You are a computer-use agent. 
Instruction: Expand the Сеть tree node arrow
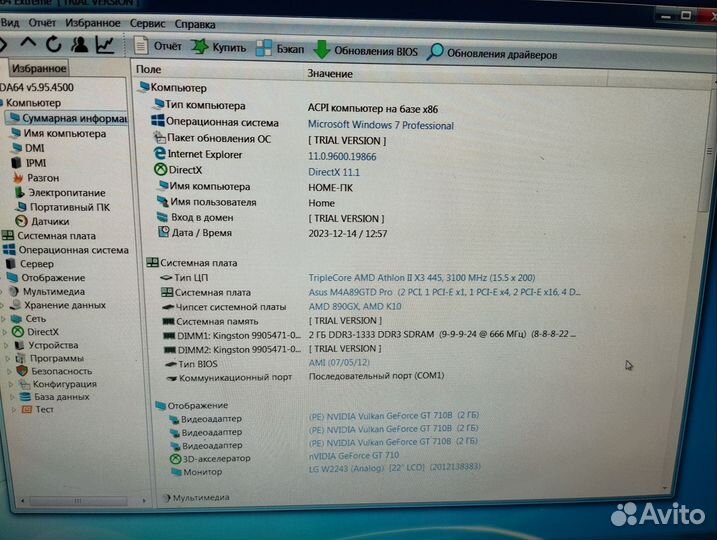click(4, 319)
